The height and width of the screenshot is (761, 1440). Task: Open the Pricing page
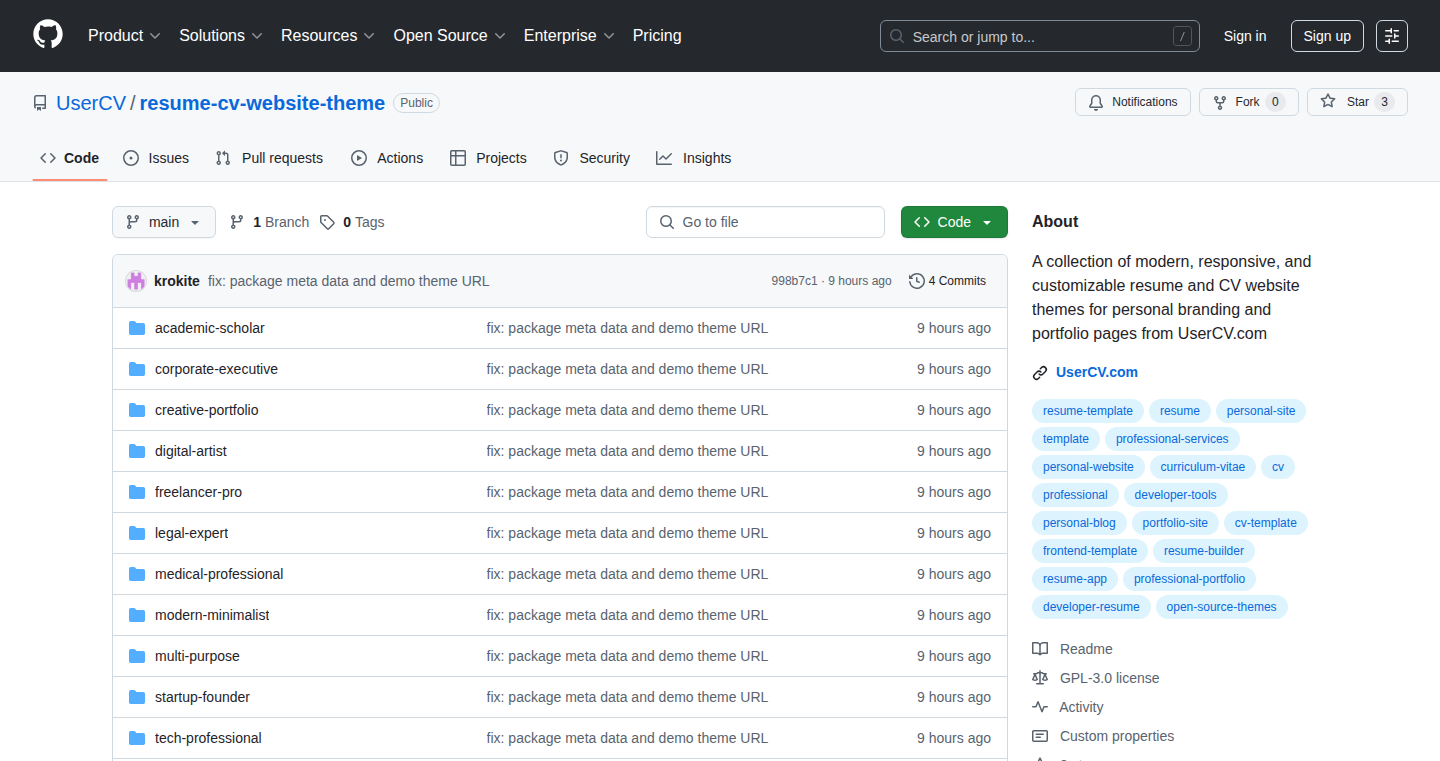click(657, 36)
